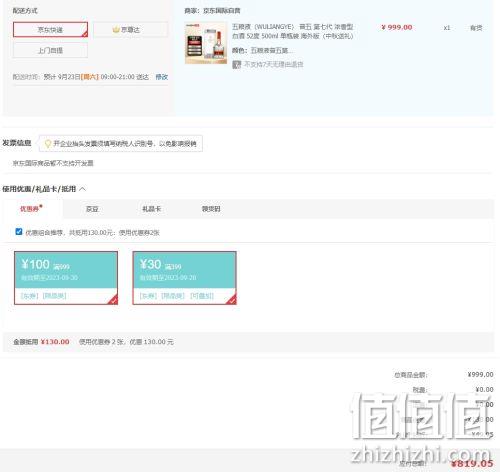Click the no 7-day return icon
Image resolution: width=500 pixels, height=472 pixels.
236,64
